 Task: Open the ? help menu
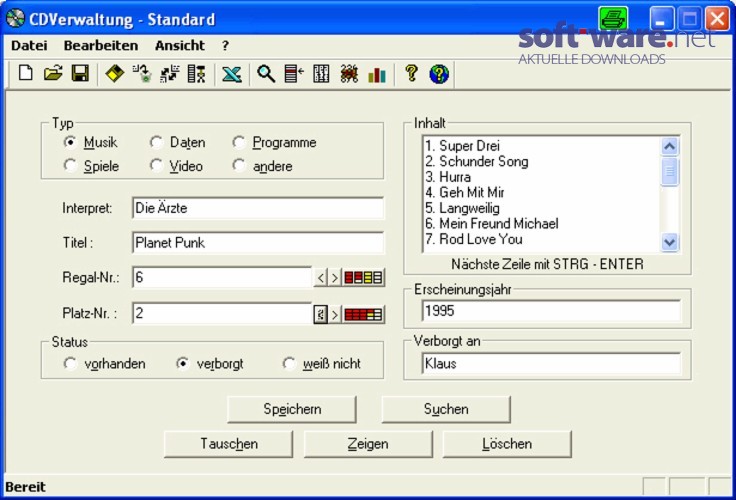point(225,46)
